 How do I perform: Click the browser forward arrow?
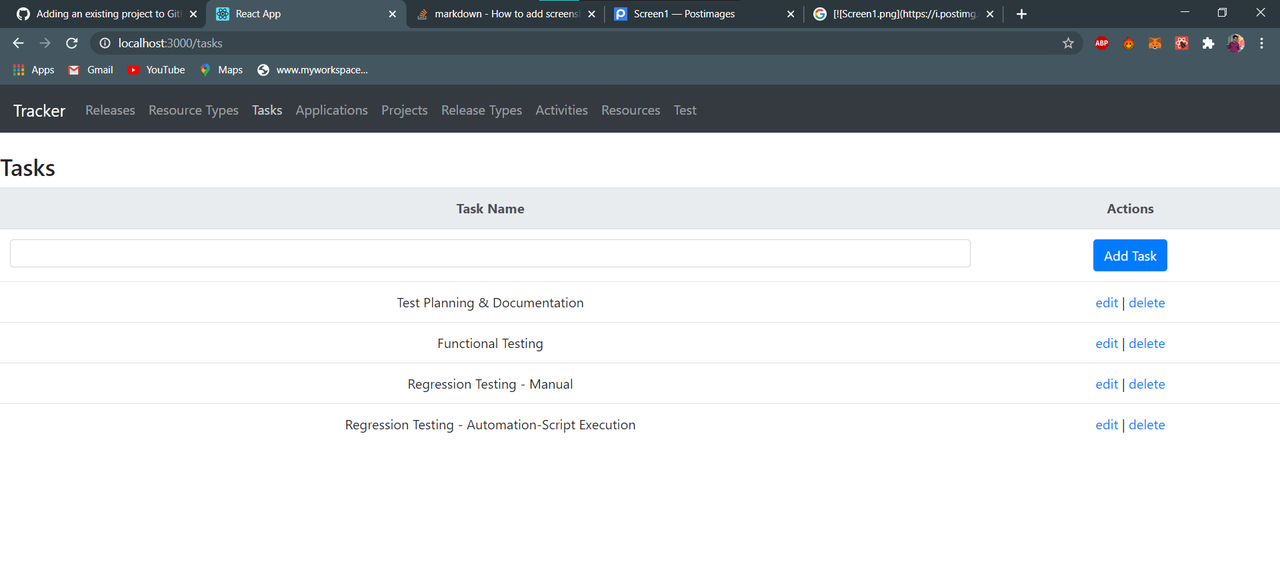coord(45,43)
